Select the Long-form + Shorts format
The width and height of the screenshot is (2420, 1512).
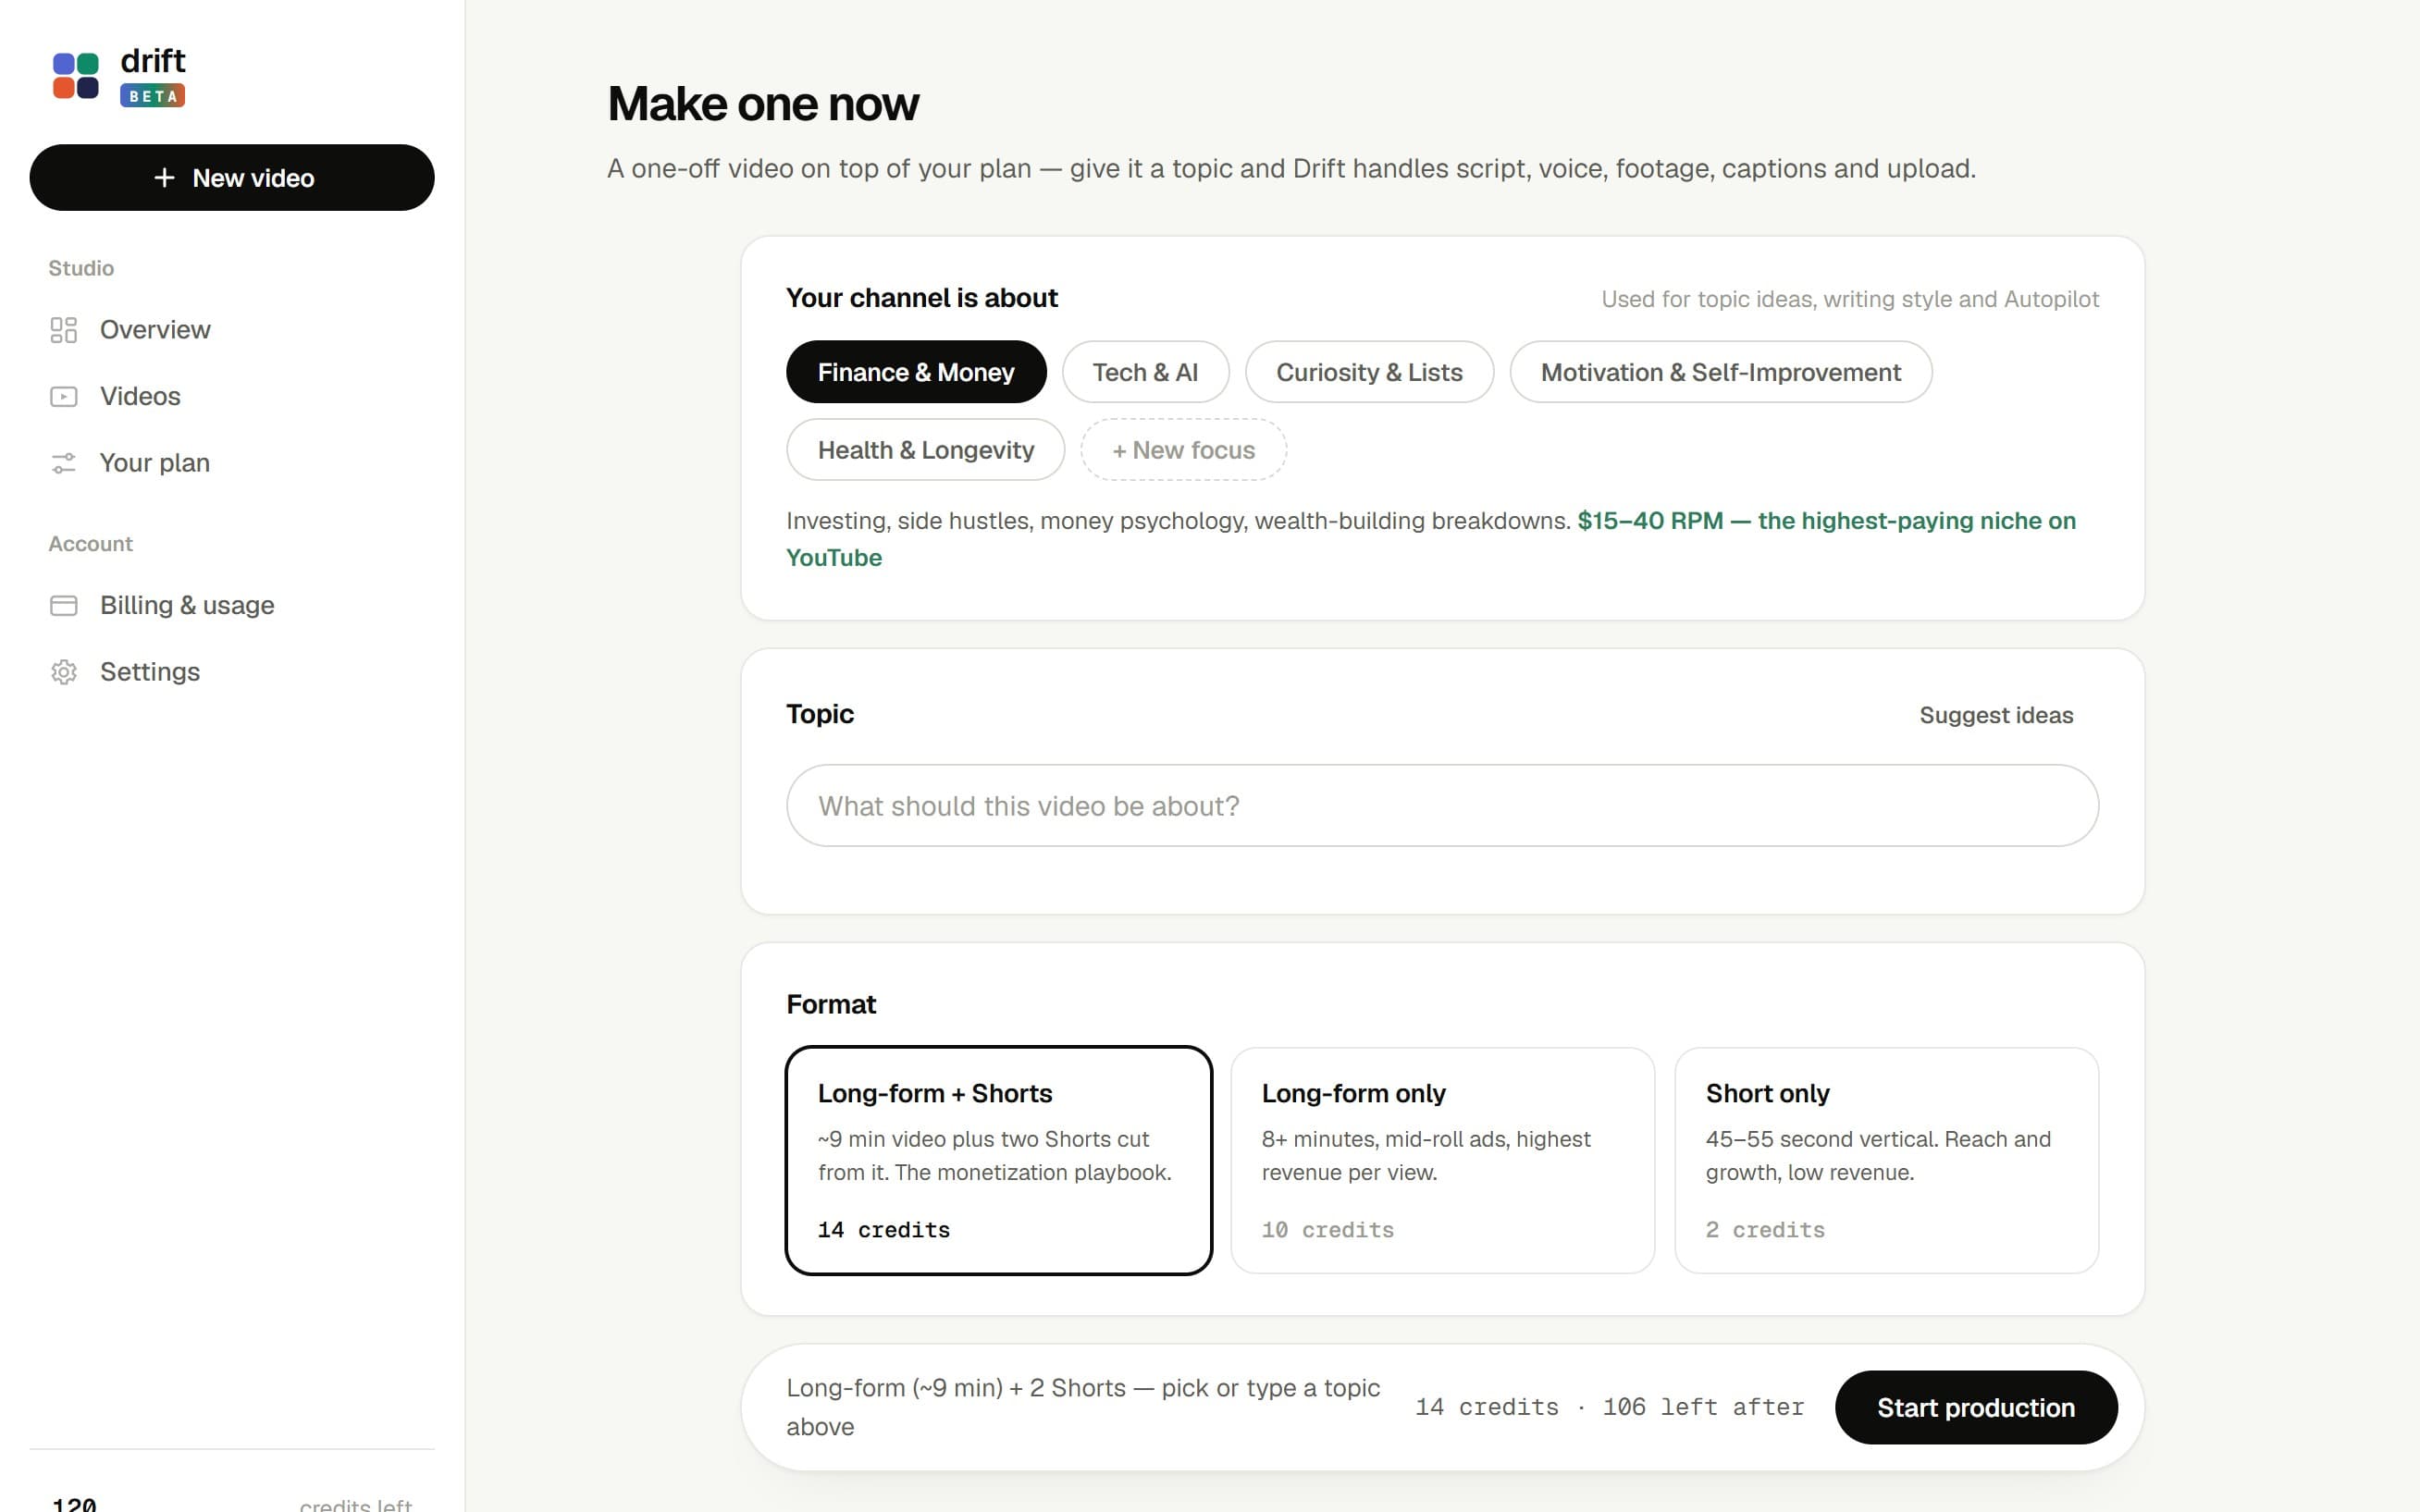click(999, 1160)
